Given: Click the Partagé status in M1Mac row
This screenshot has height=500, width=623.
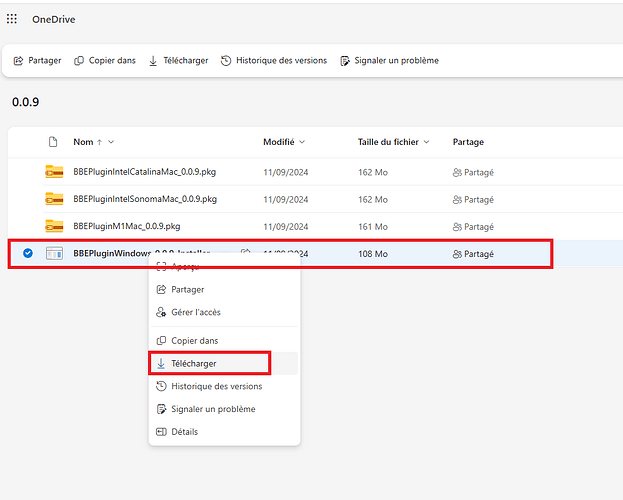Looking at the screenshot, I should (x=473, y=227).
